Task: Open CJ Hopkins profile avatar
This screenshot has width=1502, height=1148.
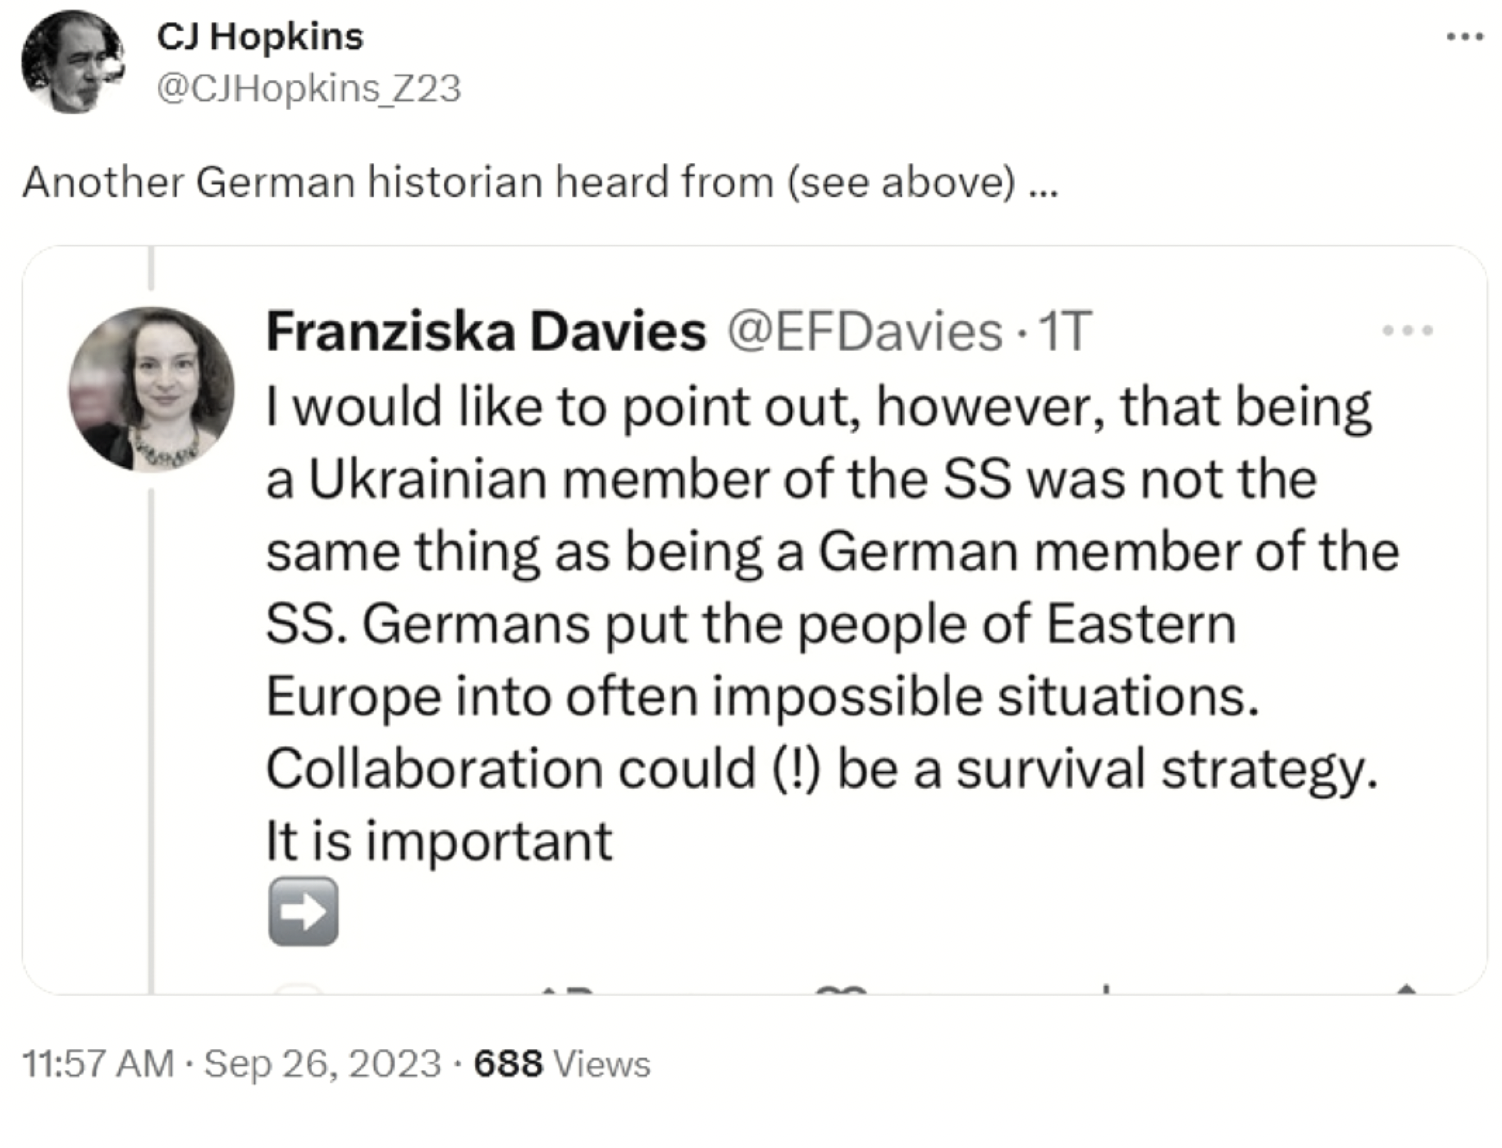Action: pyautogui.click(x=72, y=62)
